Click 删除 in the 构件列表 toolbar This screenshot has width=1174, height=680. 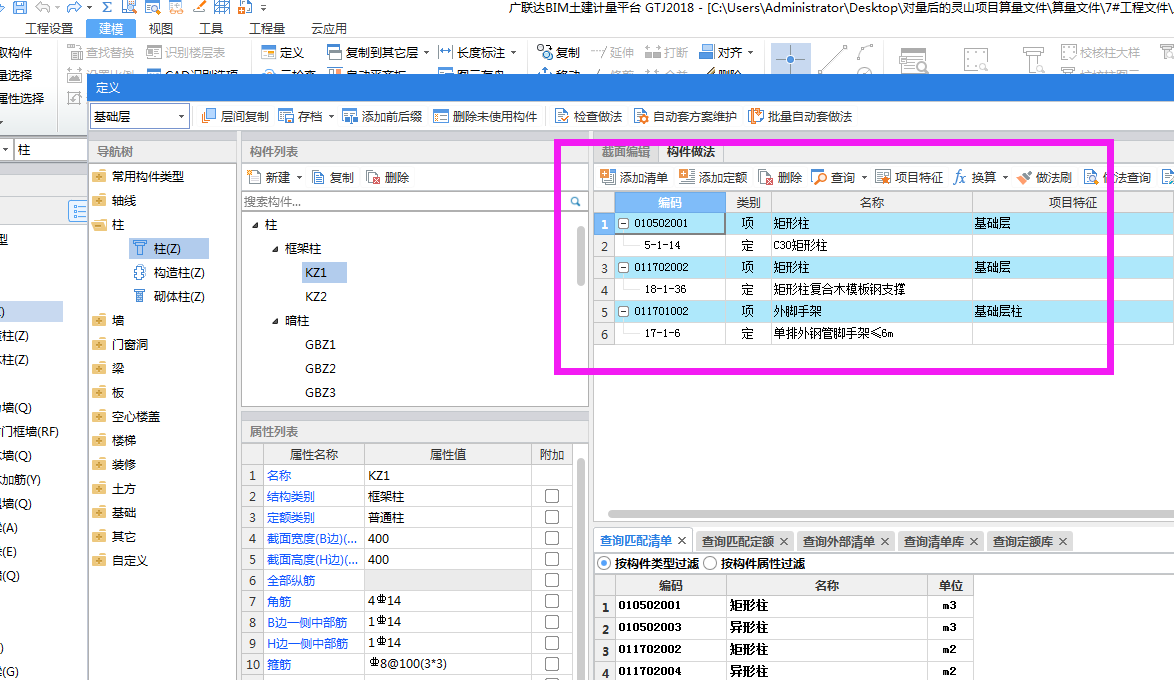pyautogui.click(x=388, y=177)
